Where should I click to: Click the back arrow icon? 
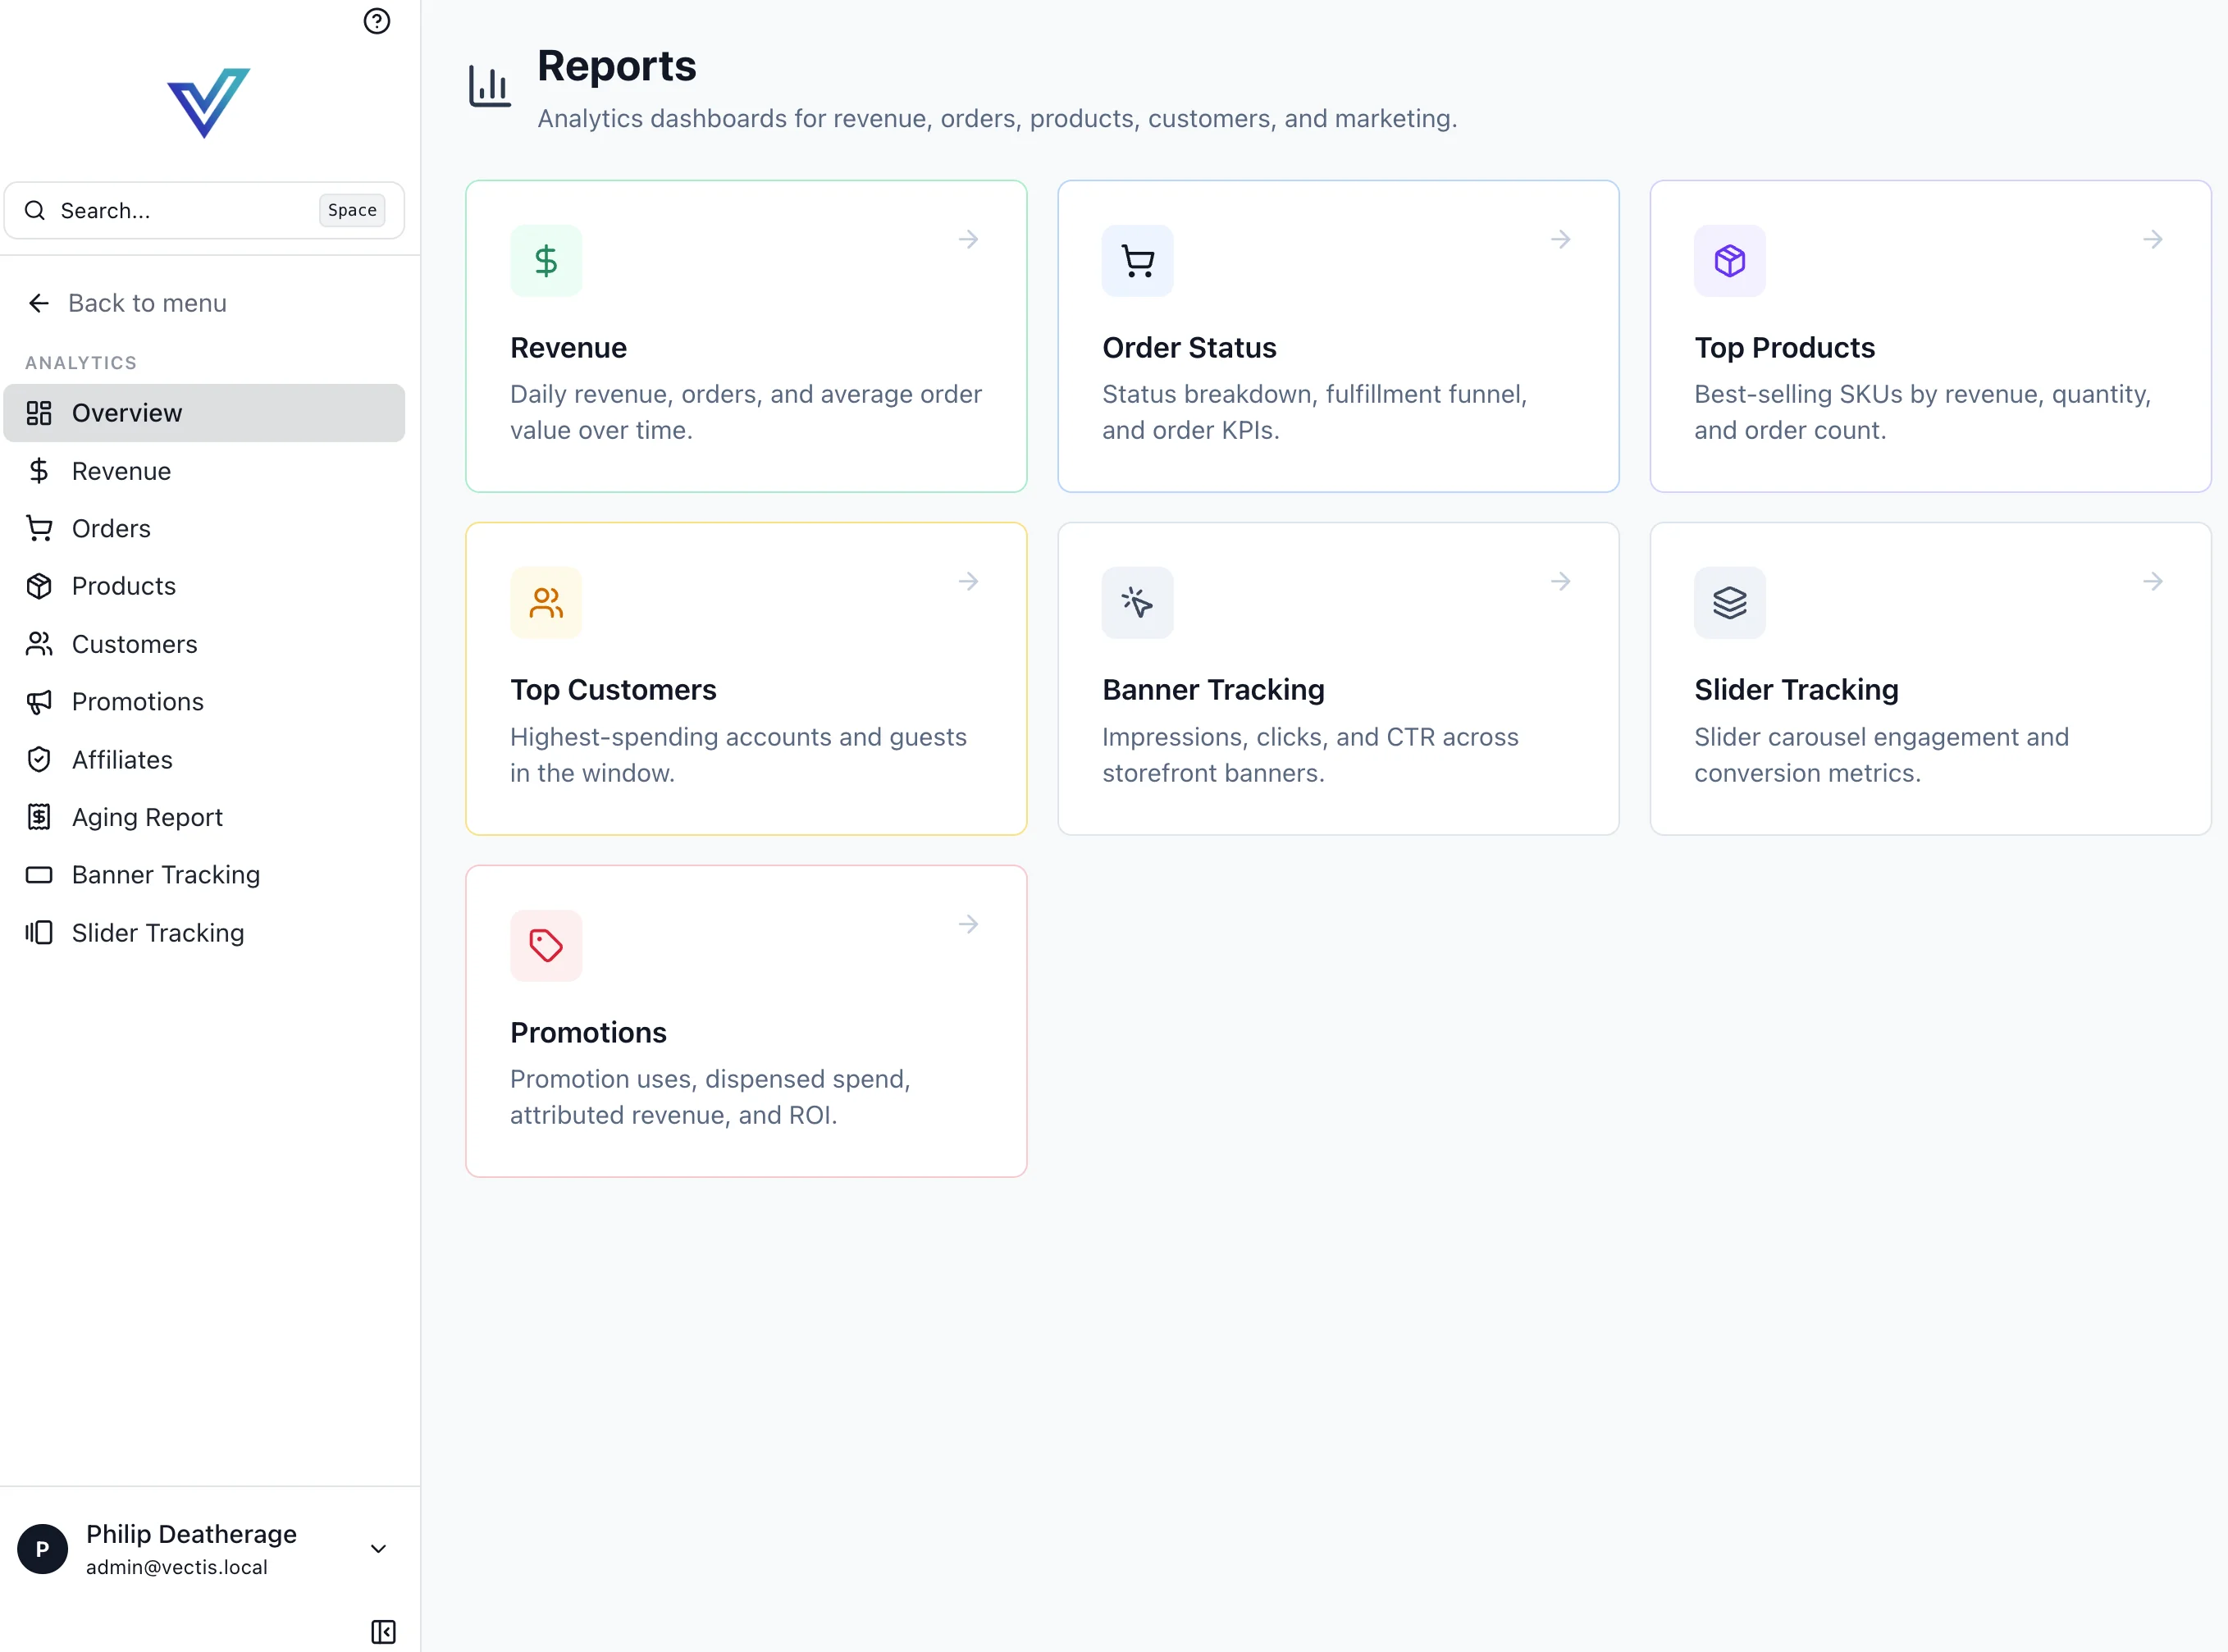click(x=39, y=303)
